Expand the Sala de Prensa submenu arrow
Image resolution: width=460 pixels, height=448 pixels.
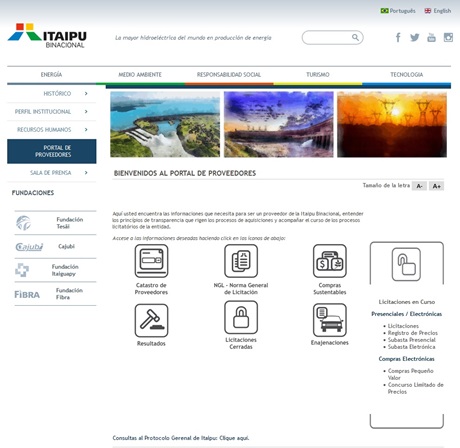pos(86,172)
